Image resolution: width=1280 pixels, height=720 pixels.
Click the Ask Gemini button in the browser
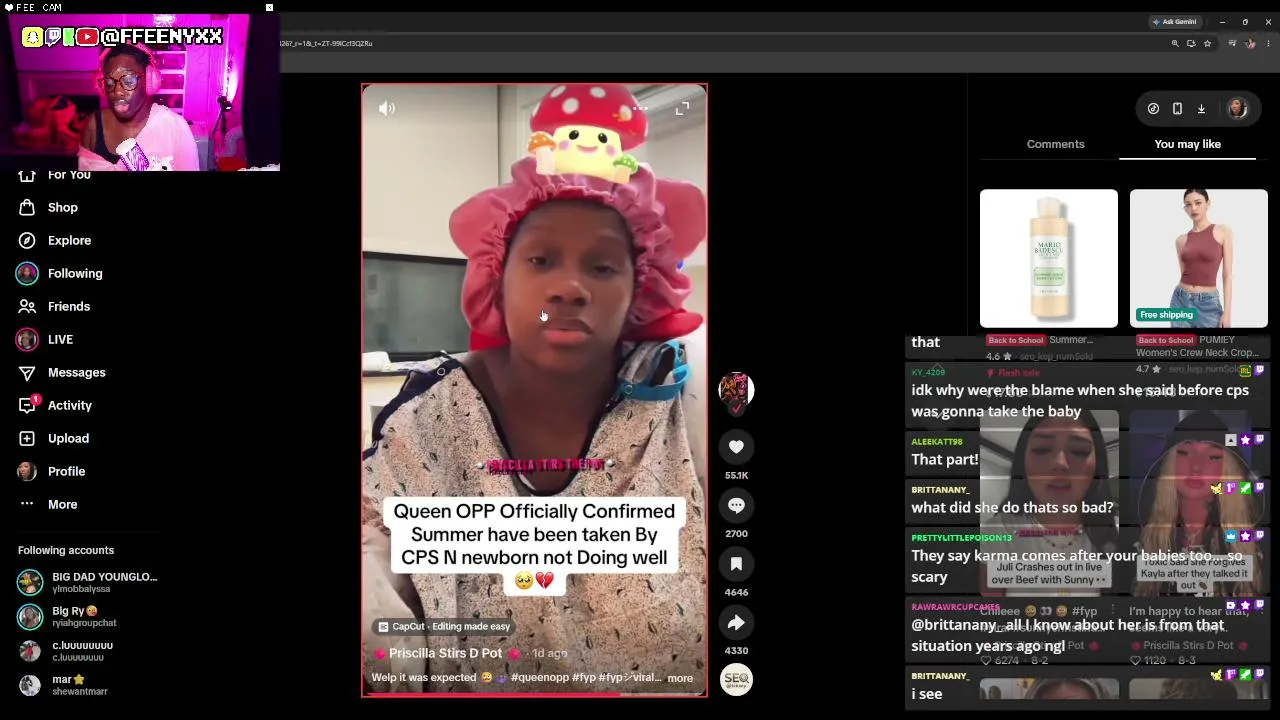(1175, 21)
